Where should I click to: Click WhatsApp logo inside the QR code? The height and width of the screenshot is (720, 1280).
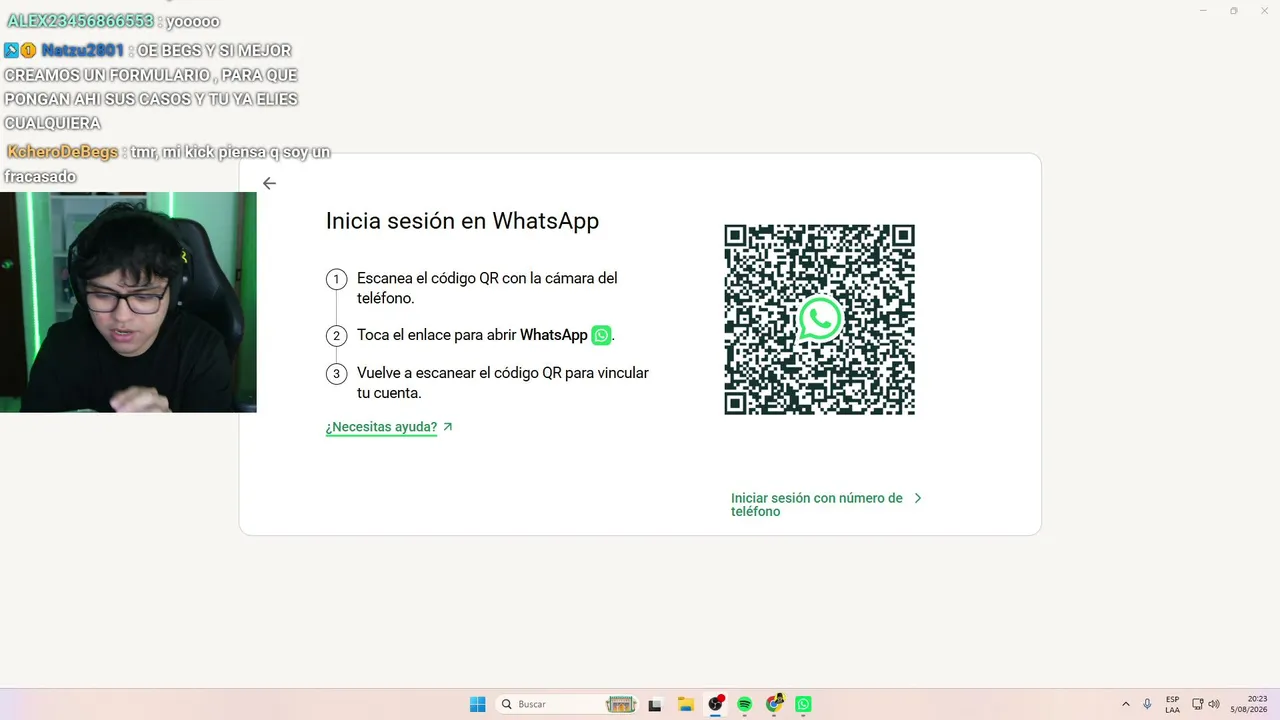[x=819, y=319]
